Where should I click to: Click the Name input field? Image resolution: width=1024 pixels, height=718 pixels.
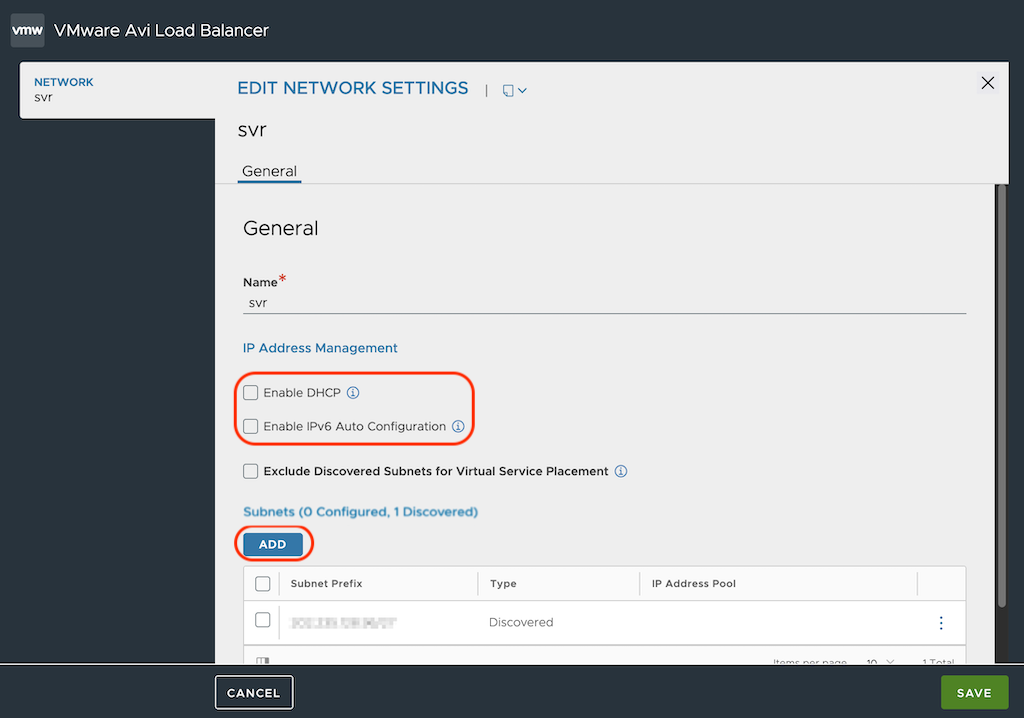(604, 302)
